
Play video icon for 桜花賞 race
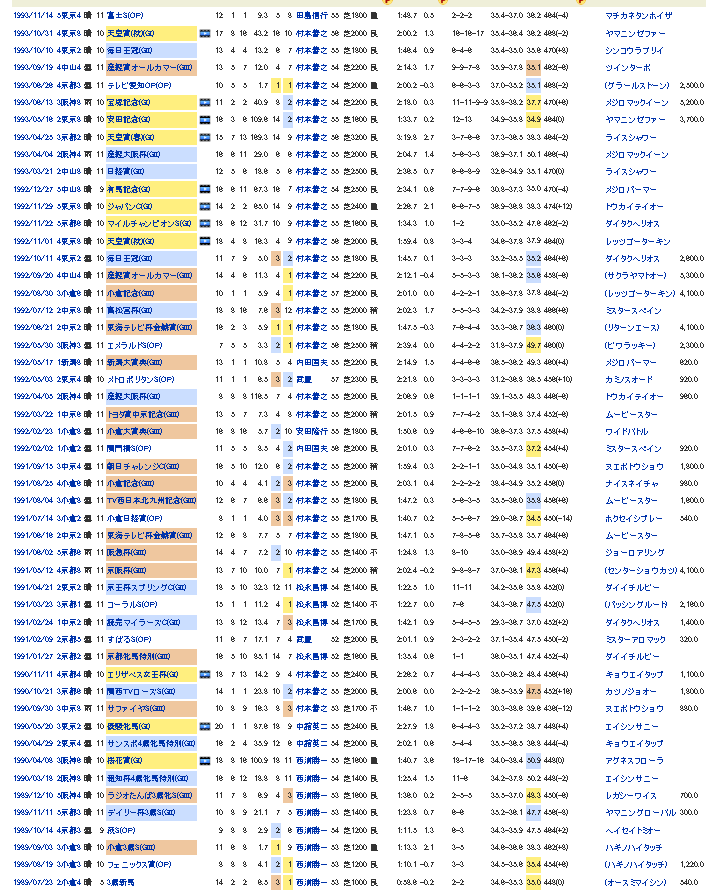coord(204,760)
